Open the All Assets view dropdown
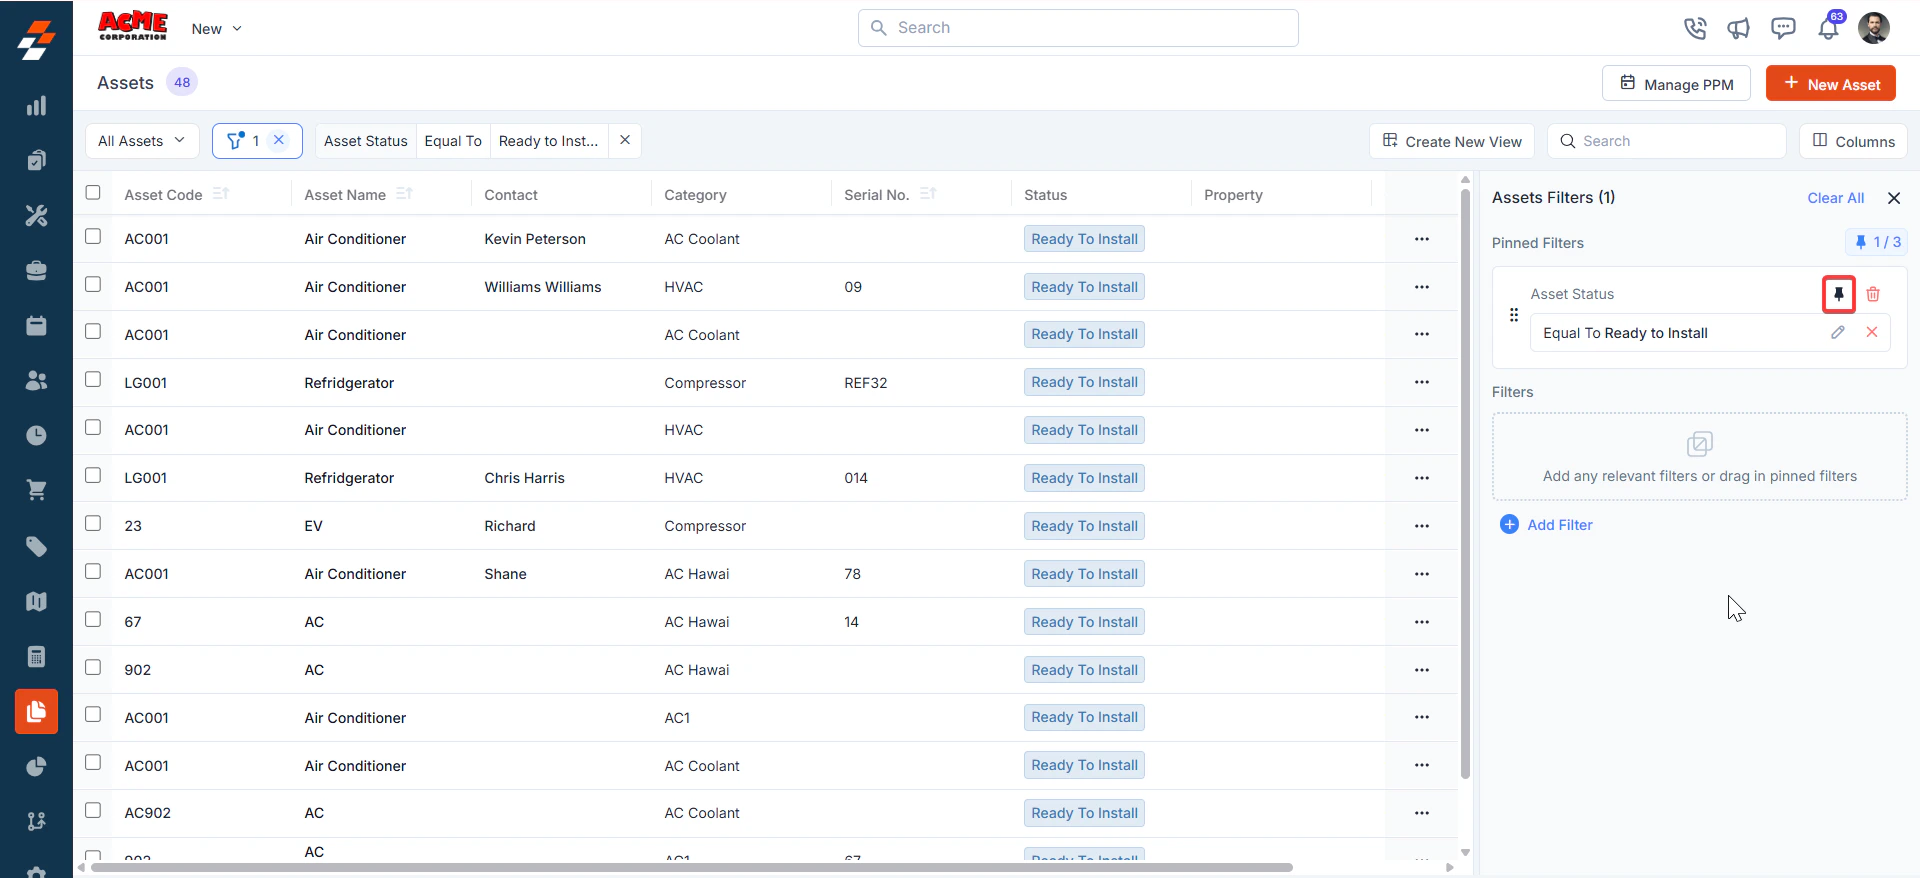The height and width of the screenshot is (878, 1920). click(x=142, y=141)
